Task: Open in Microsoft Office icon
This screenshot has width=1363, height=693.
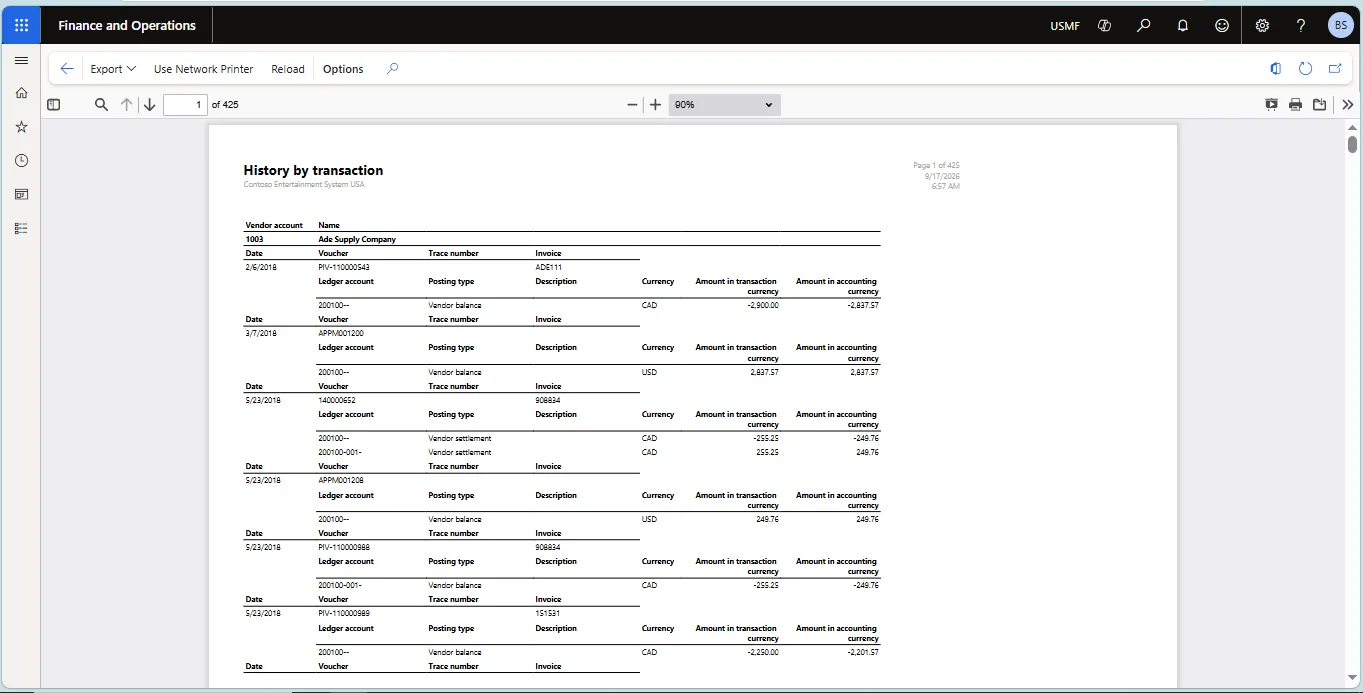Action: point(1276,69)
